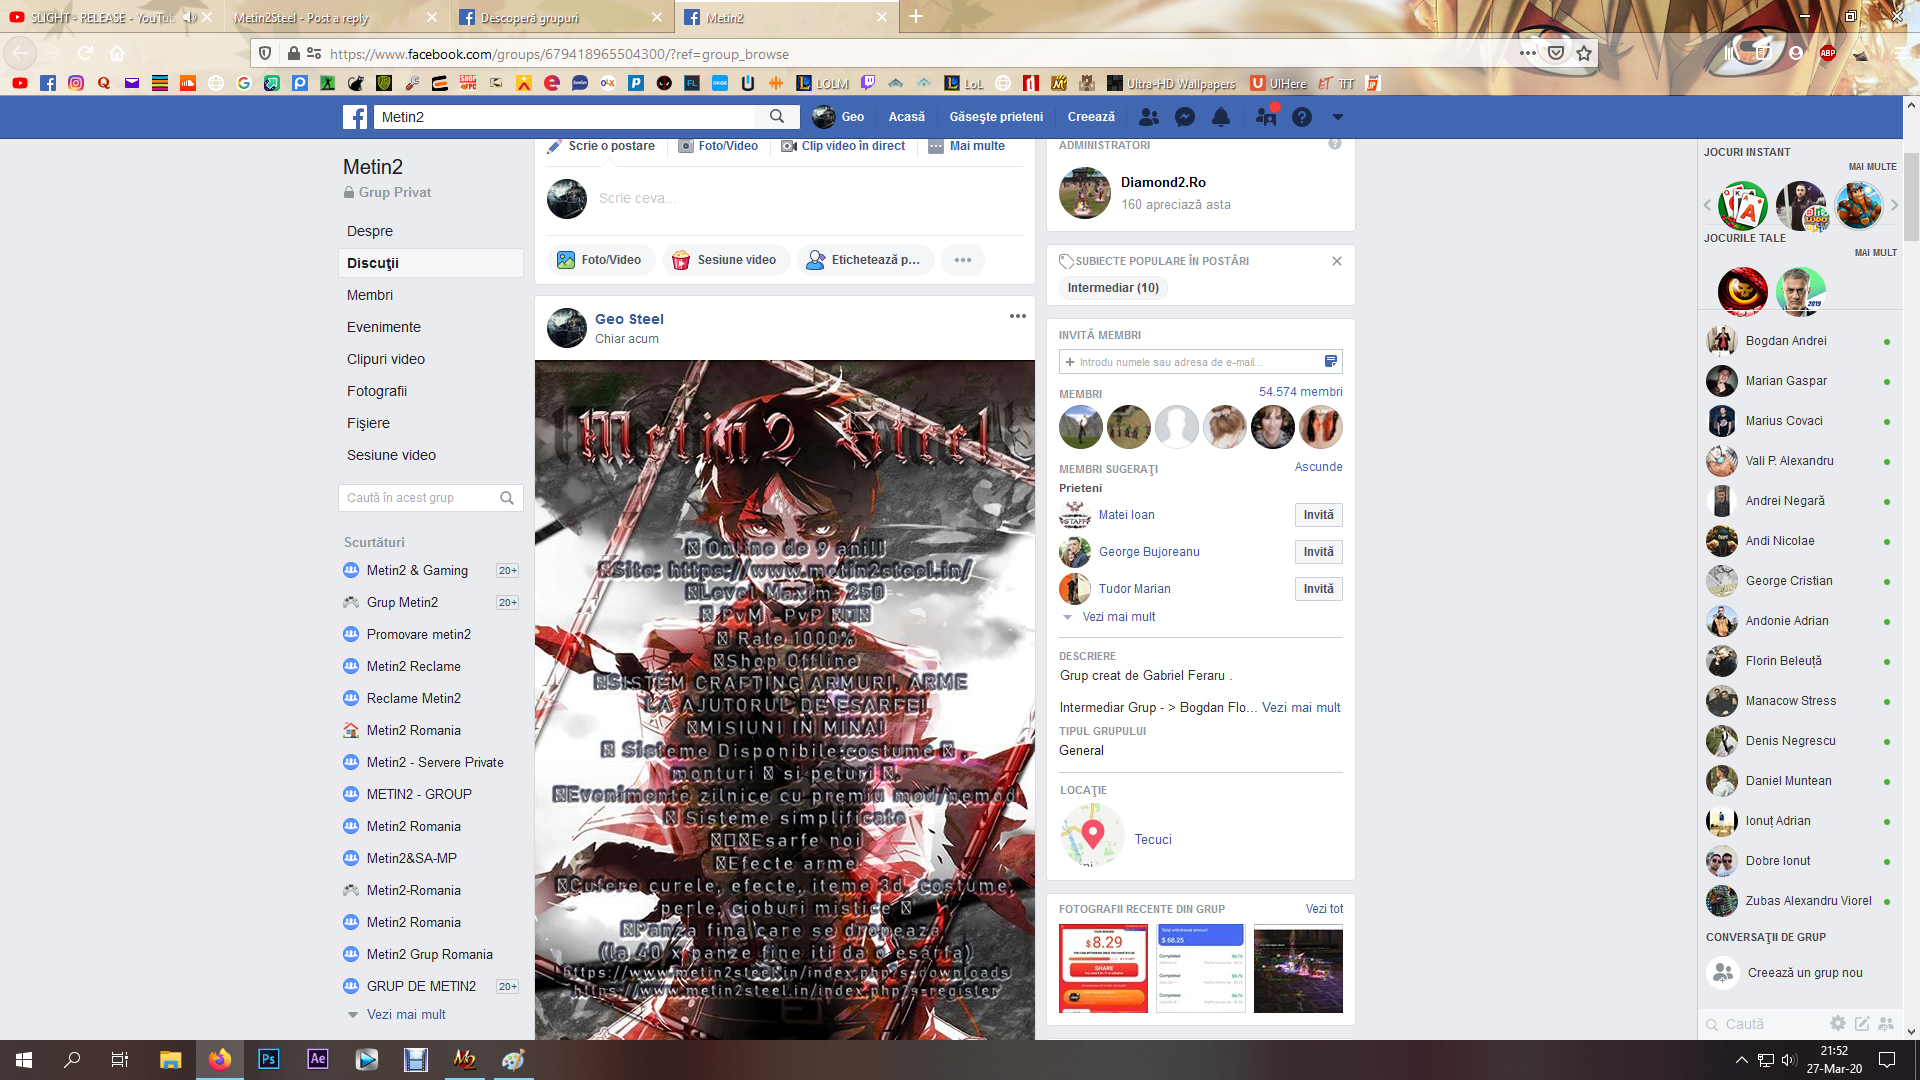Image resolution: width=1920 pixels, height=1080 pixels.
Task: Click friend requests icon in header
Action: [1149, 117]
